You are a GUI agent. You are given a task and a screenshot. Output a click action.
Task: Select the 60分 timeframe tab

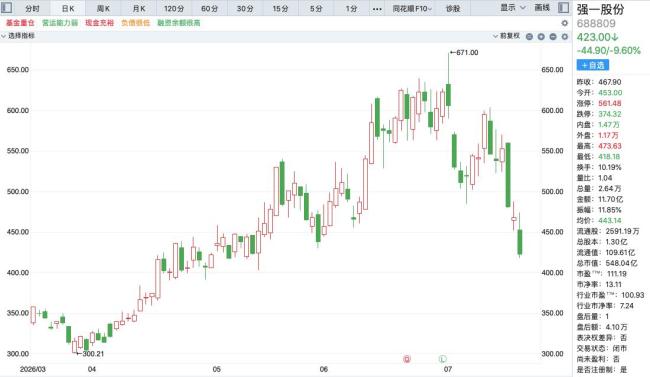coord(209,8)
